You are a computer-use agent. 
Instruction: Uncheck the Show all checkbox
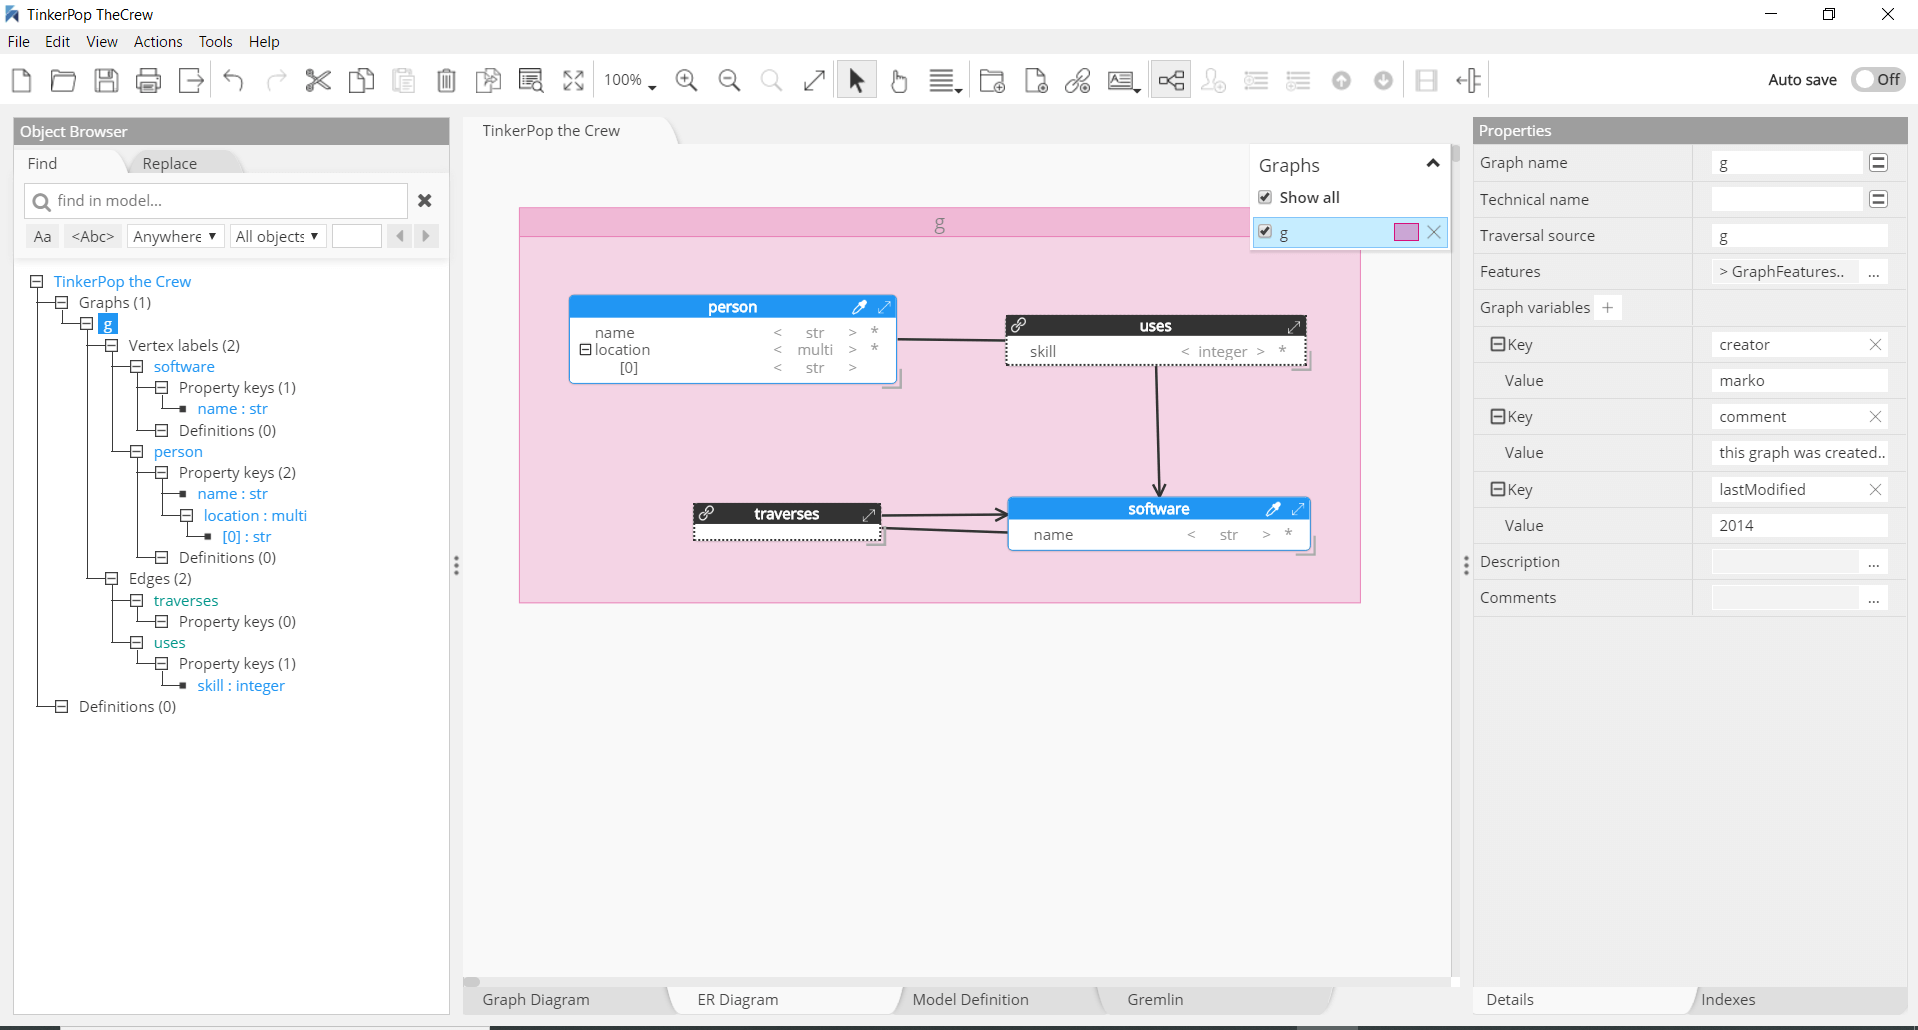click(x=1265, y=197)
